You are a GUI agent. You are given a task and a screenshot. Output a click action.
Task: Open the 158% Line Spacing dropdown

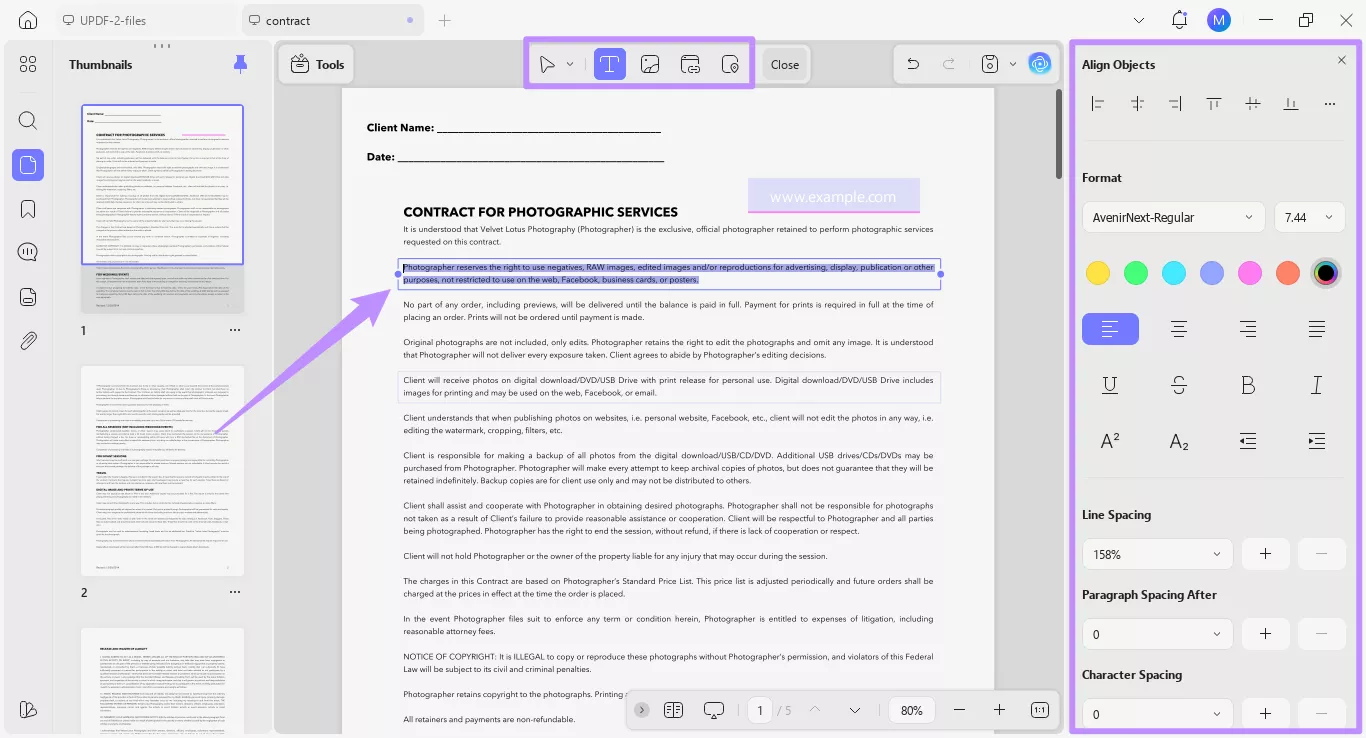[x=1157, y=554]
